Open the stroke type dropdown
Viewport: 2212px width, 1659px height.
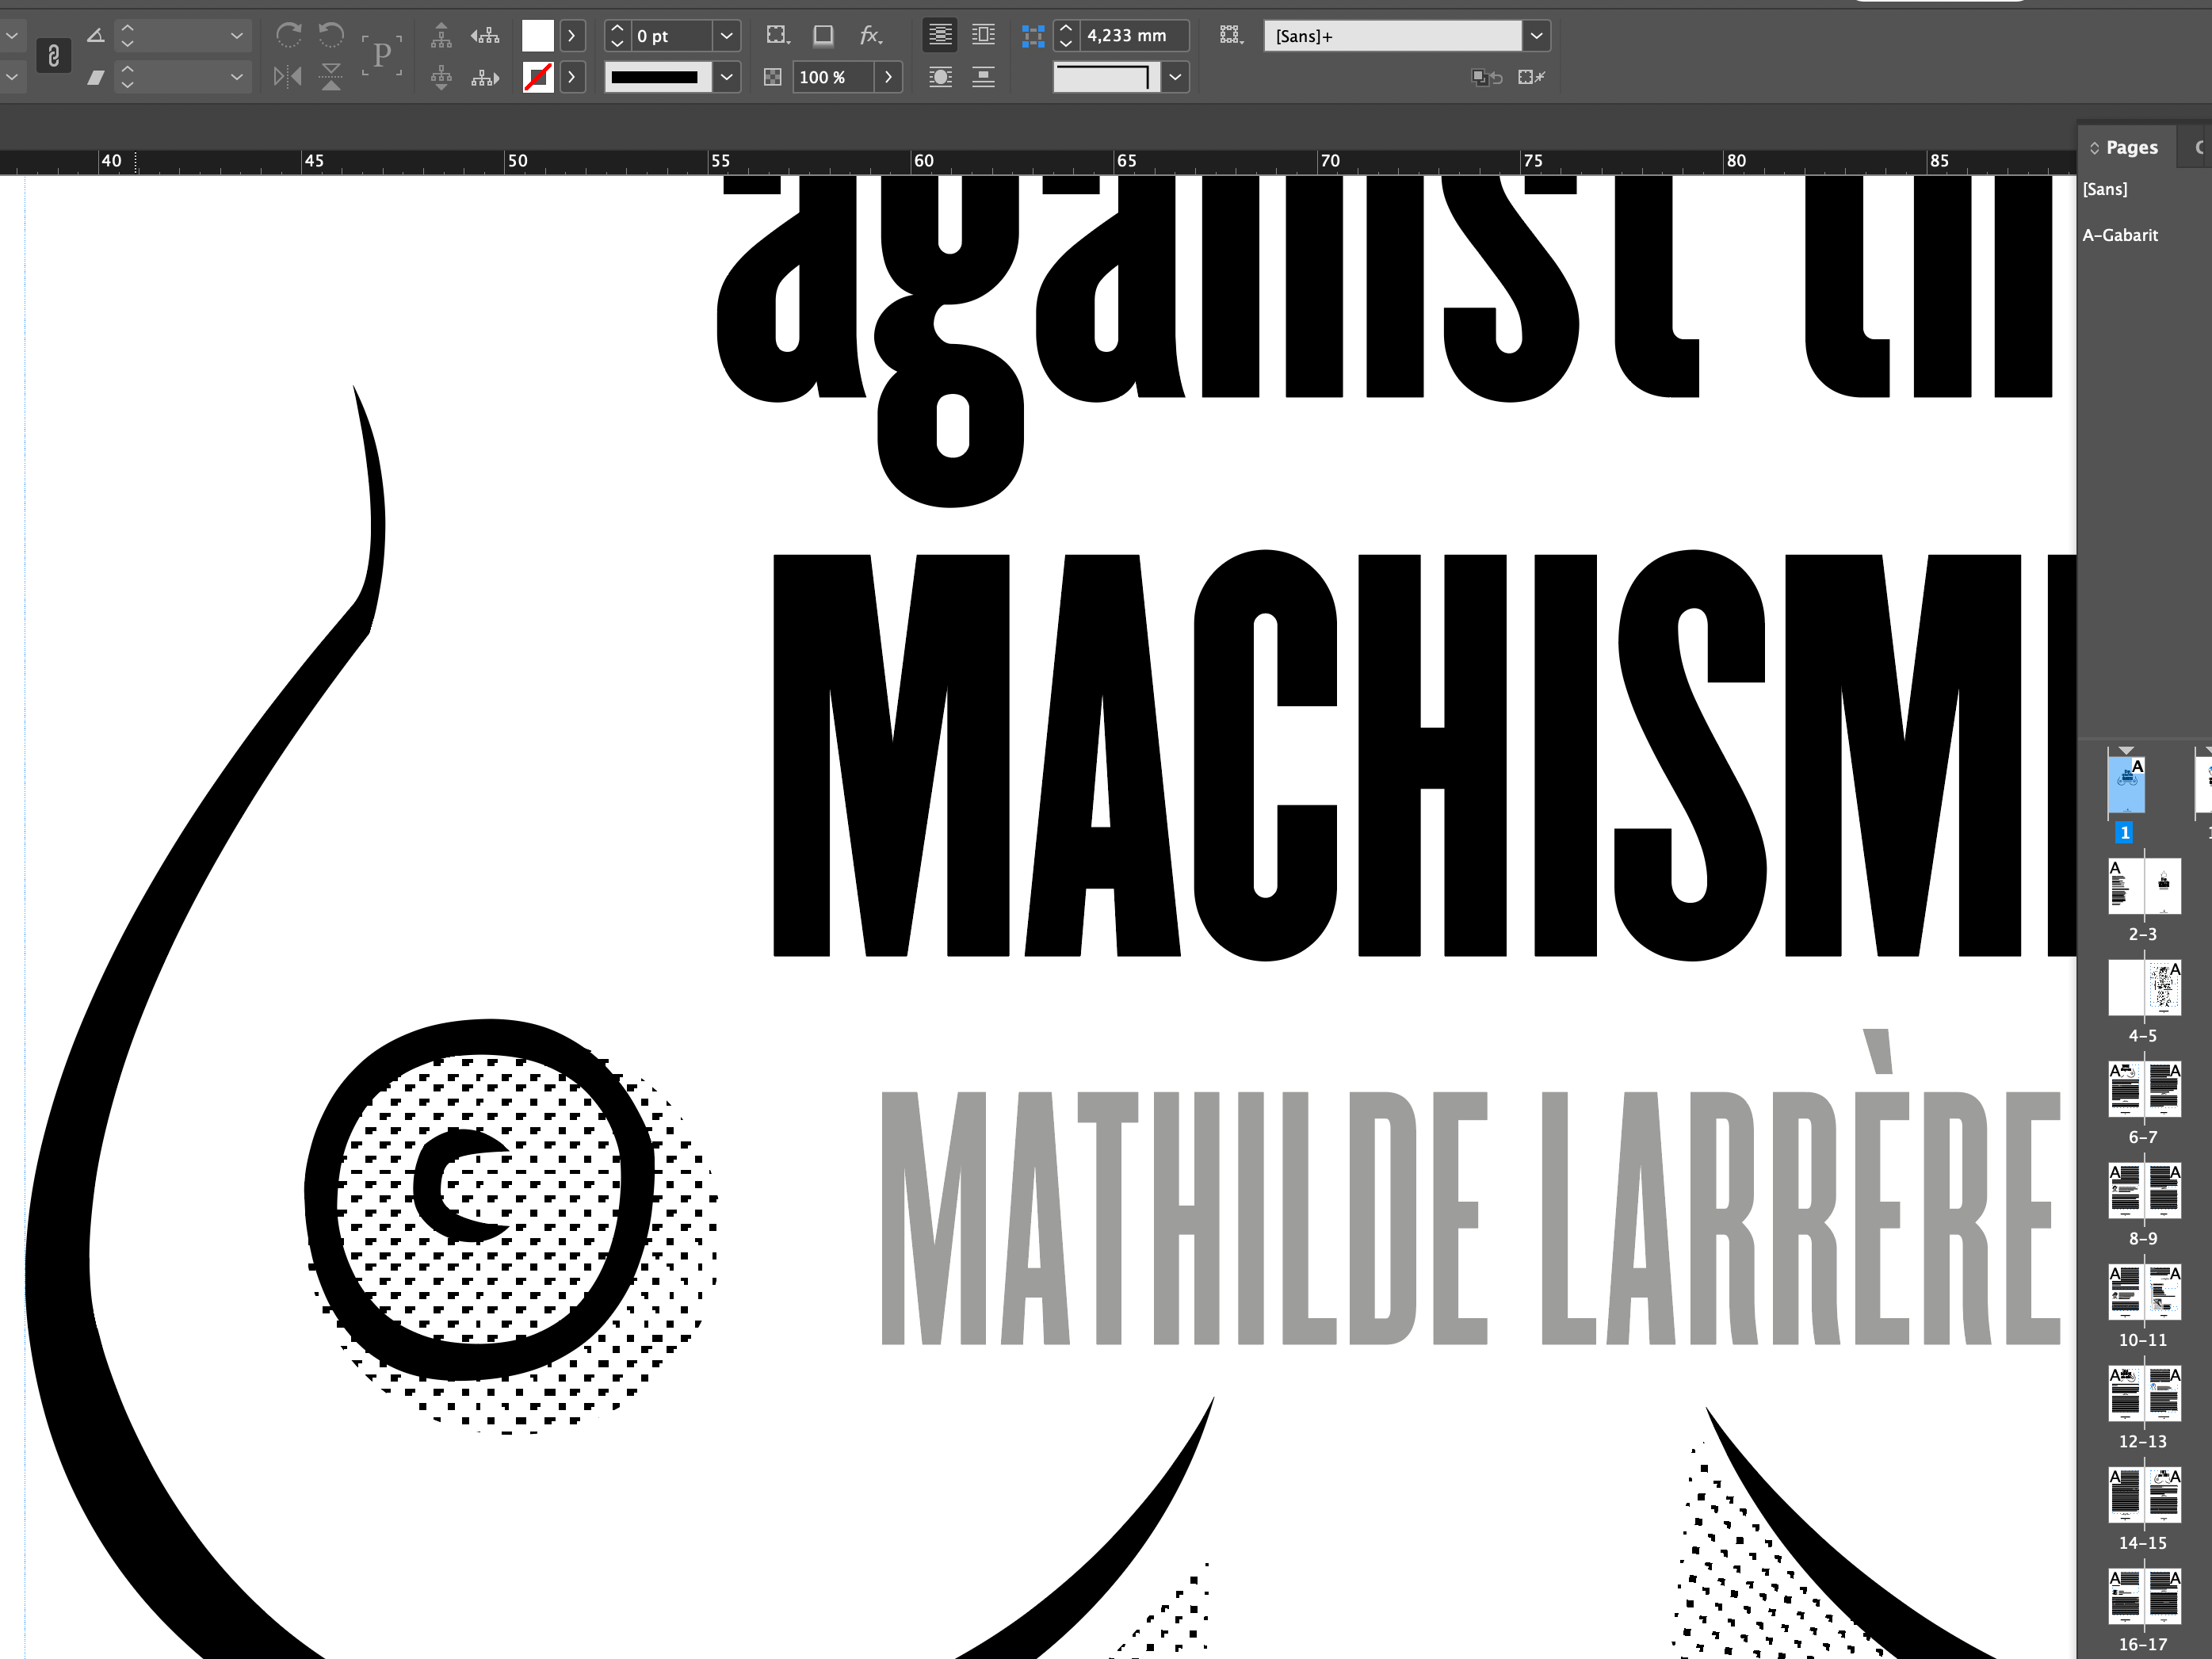click(x=727, y=77)
